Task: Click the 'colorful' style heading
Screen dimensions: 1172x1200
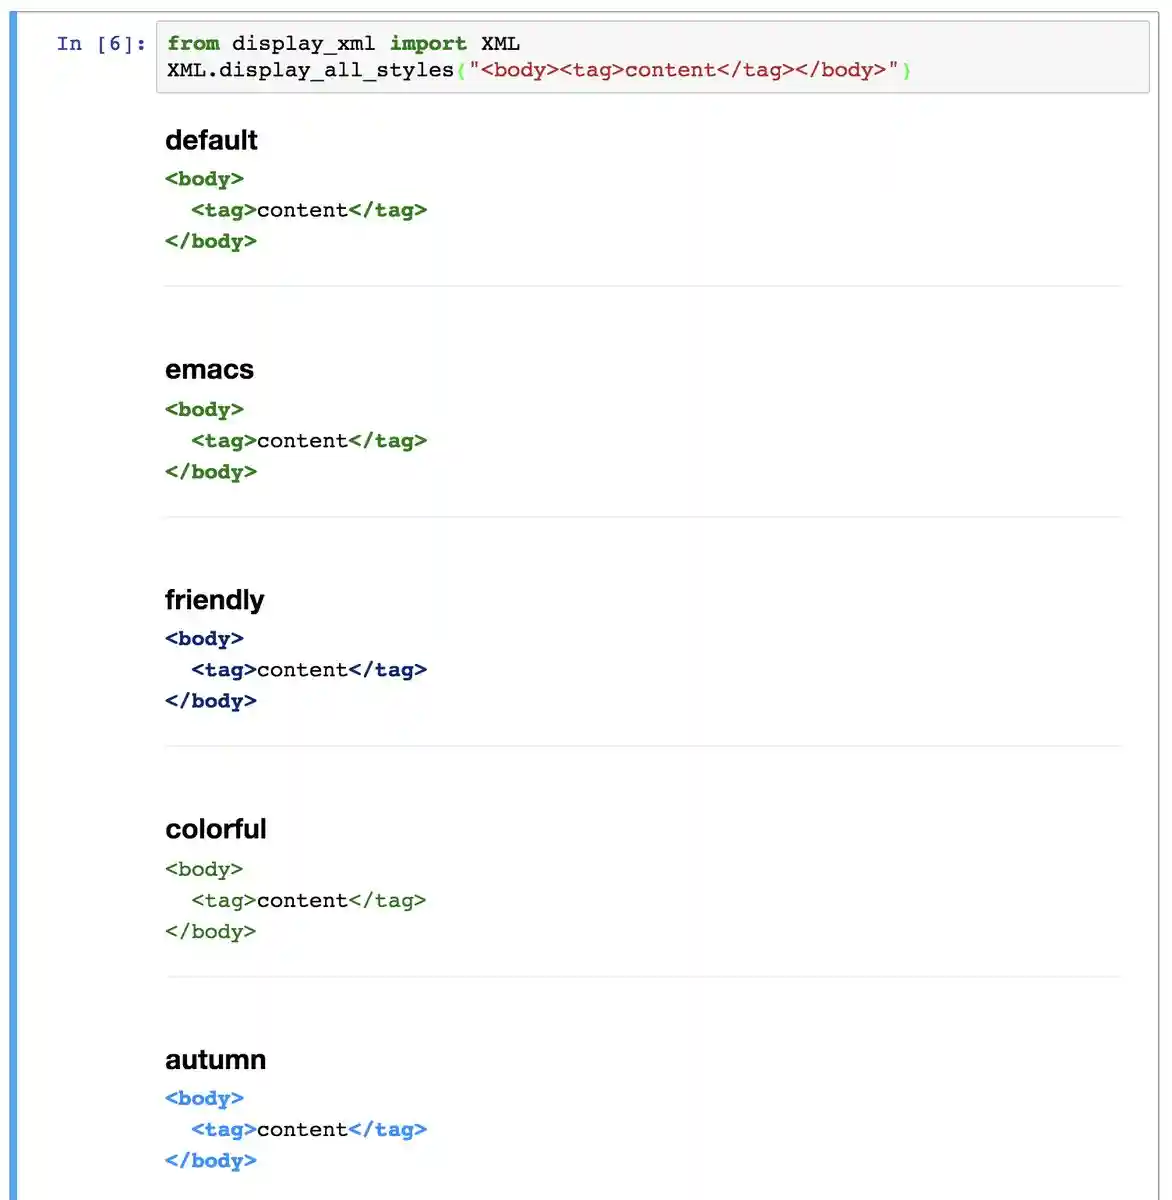Action: (216, 829)
